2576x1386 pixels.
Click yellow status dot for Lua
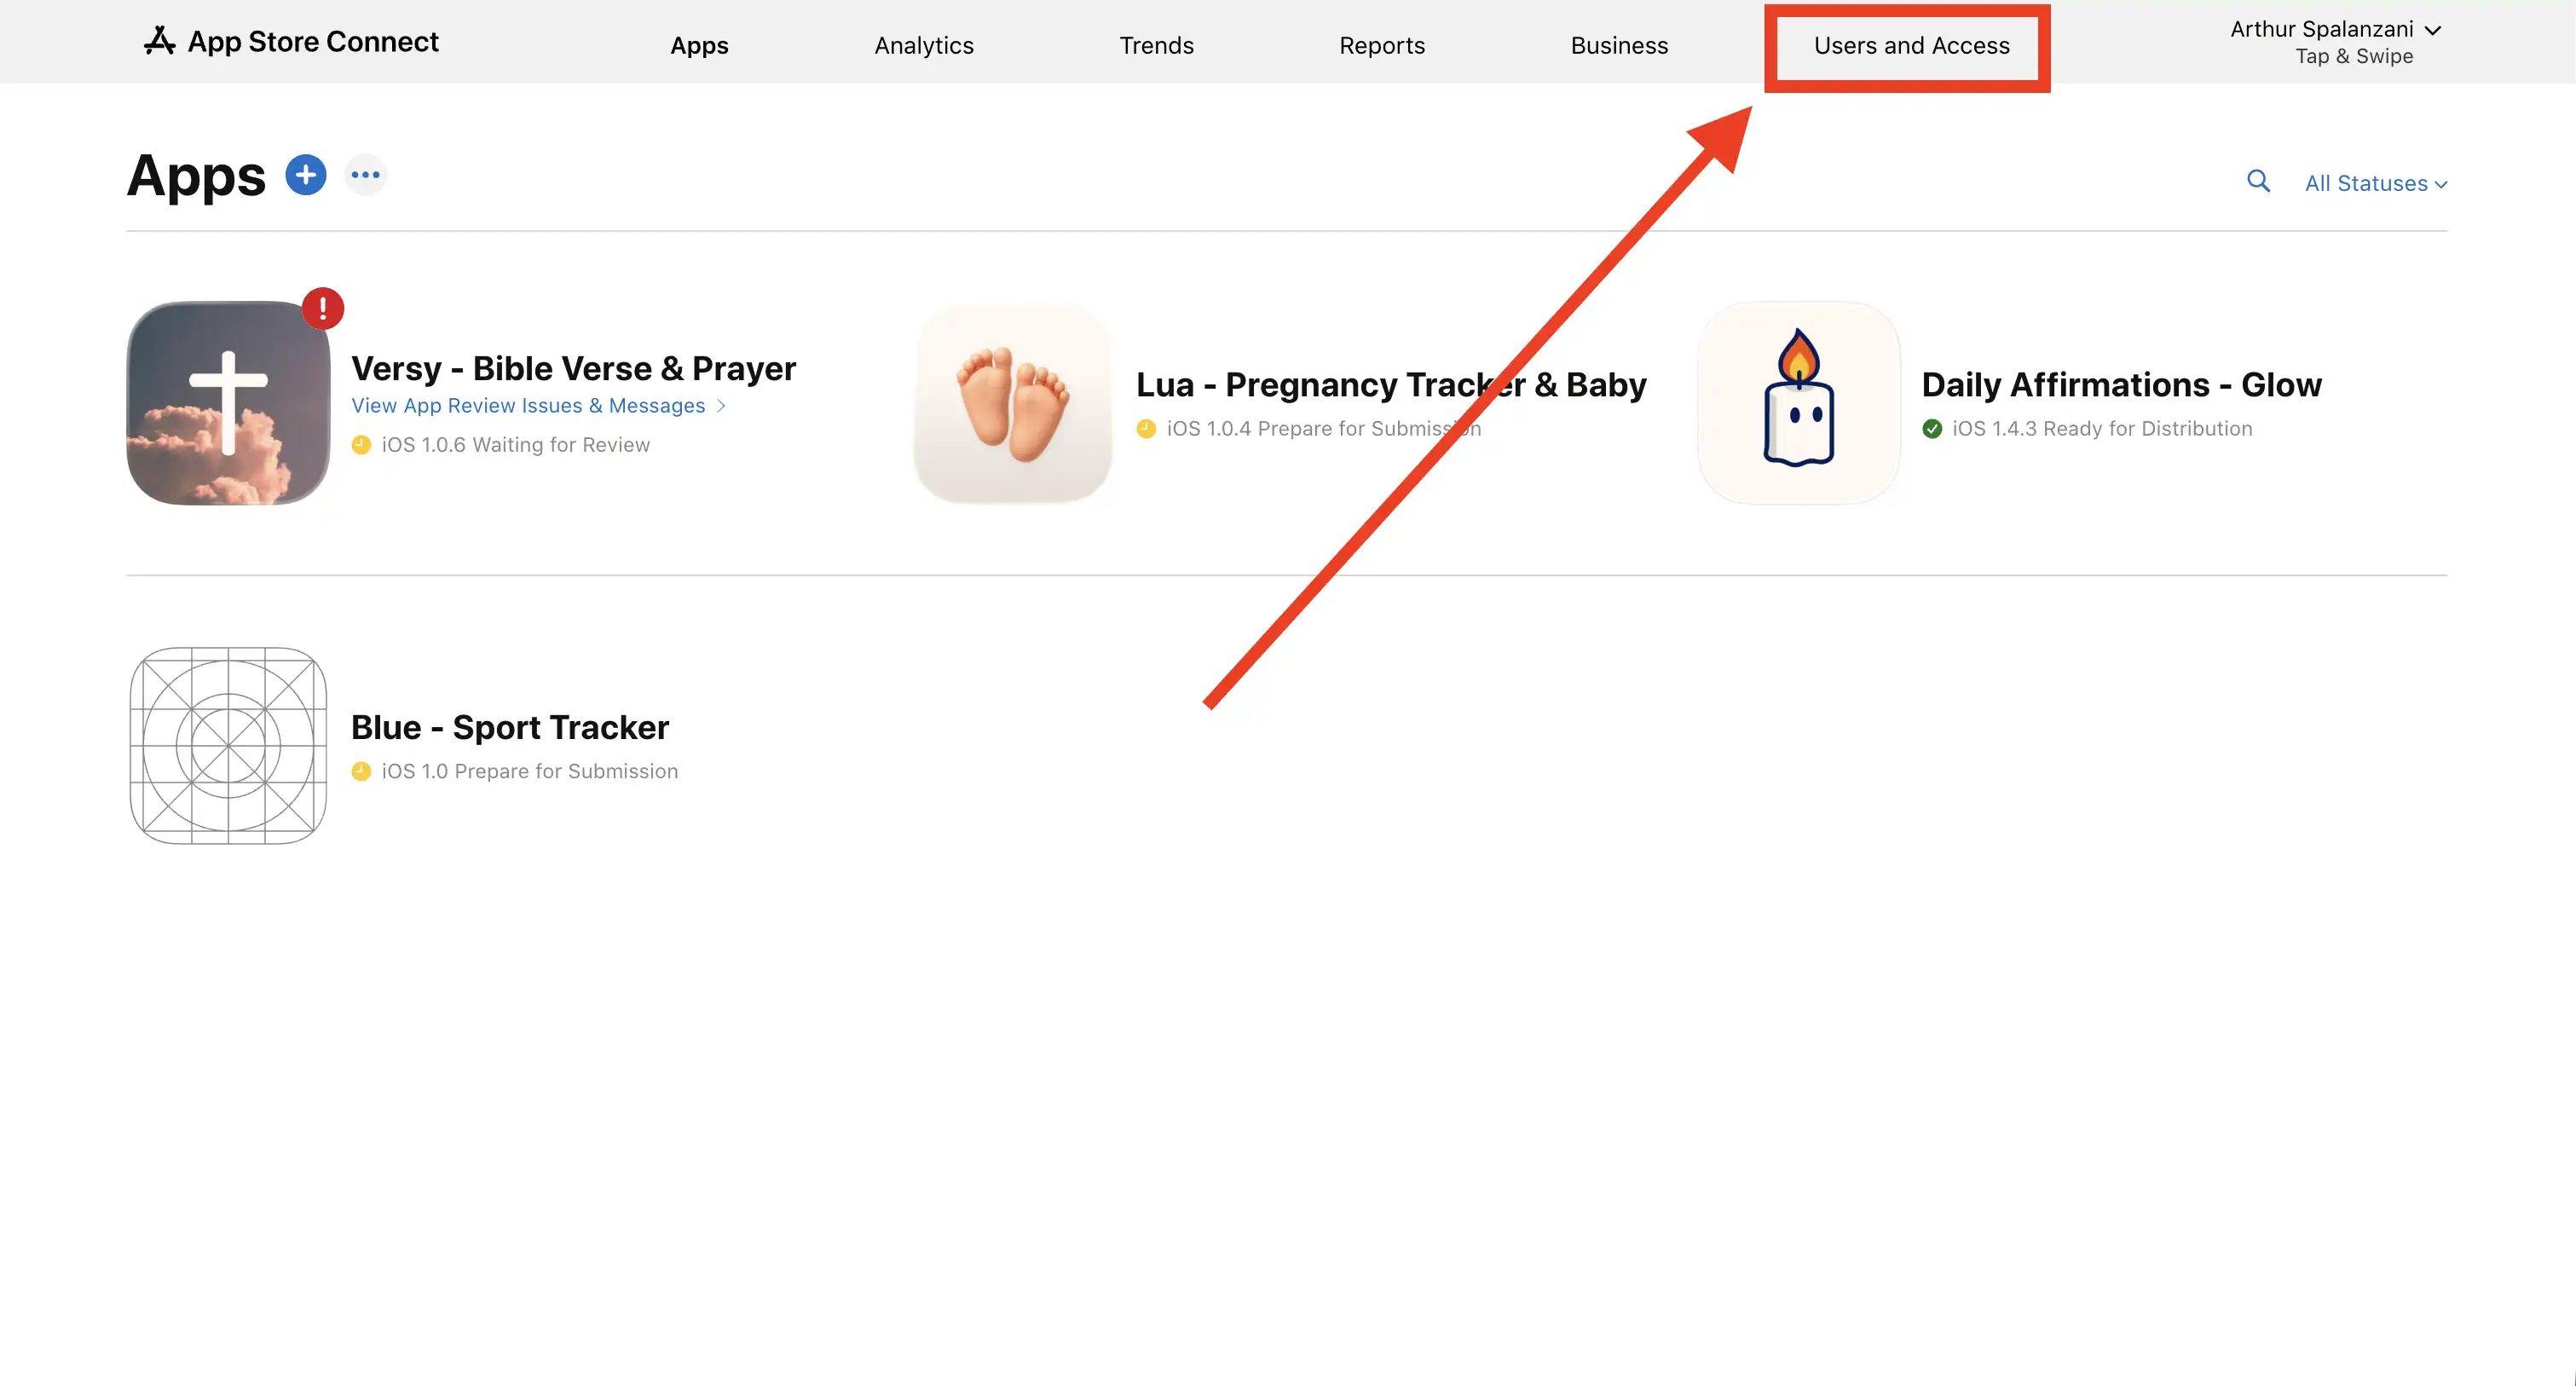tap(1147, 429)
